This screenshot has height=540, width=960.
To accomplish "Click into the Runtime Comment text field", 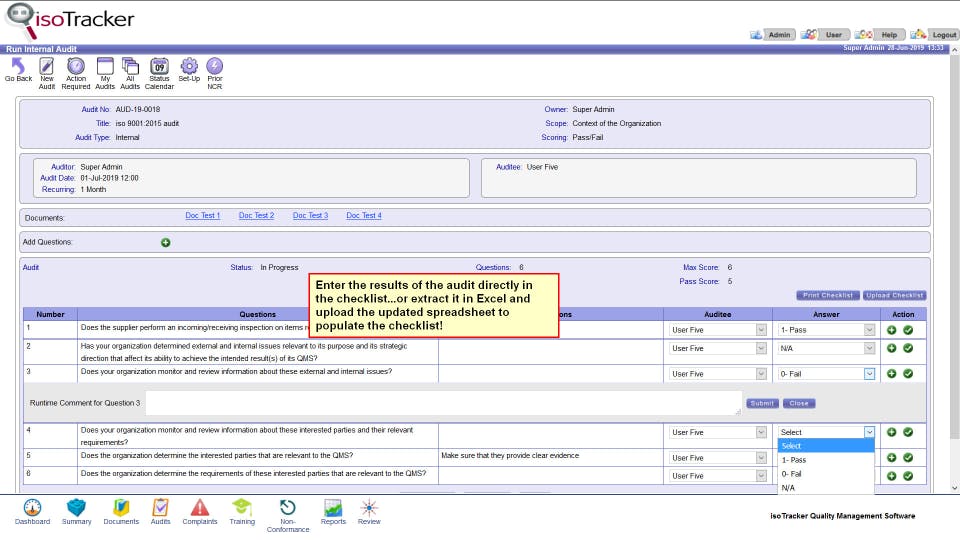I will (x=443, y=403).
